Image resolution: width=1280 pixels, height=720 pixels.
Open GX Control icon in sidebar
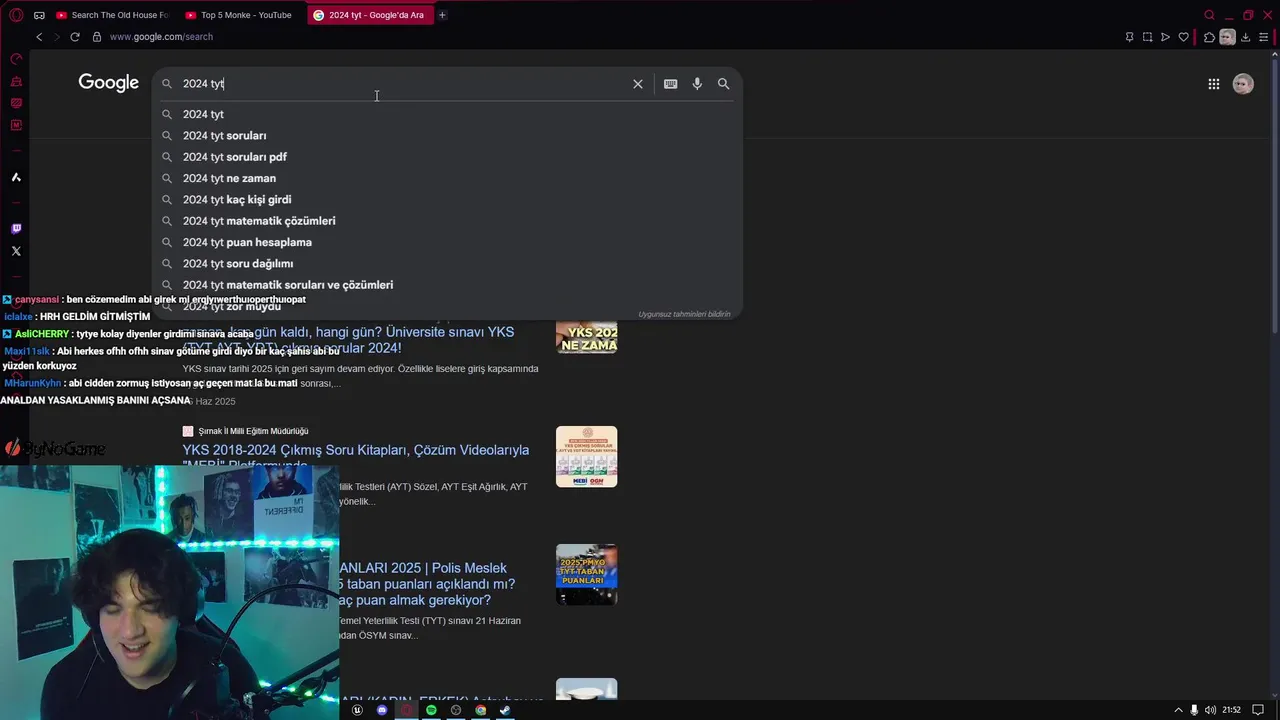click(16, 59)
